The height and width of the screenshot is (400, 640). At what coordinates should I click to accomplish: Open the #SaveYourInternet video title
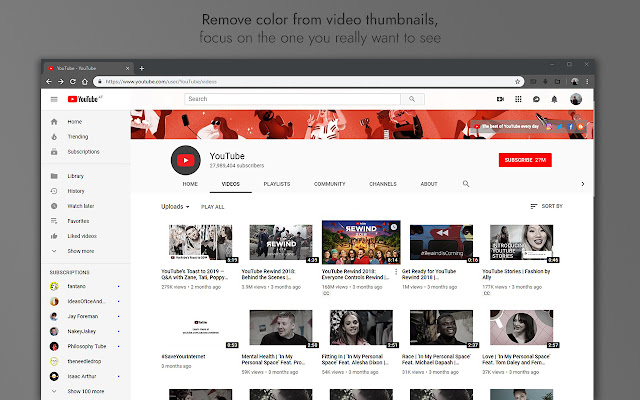point(183,356)
